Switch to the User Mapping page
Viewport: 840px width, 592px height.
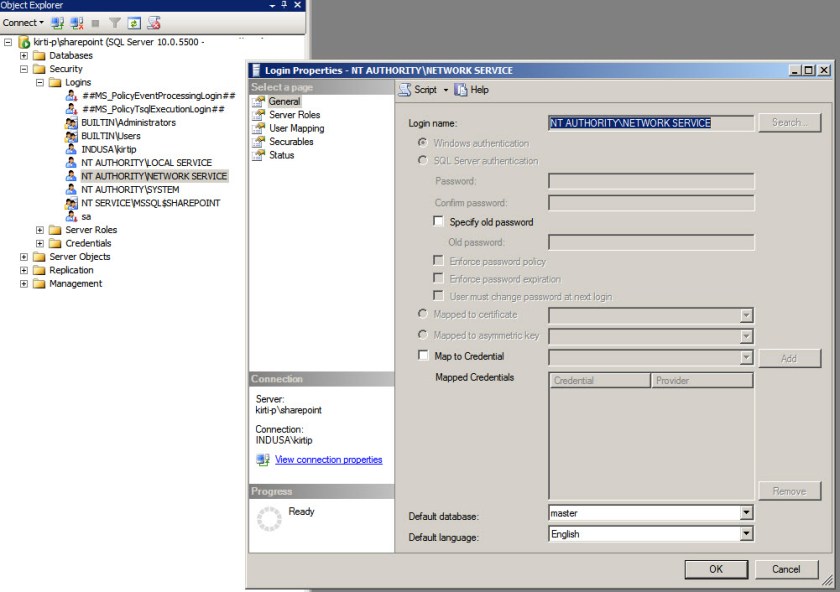(x=296, y=128)
